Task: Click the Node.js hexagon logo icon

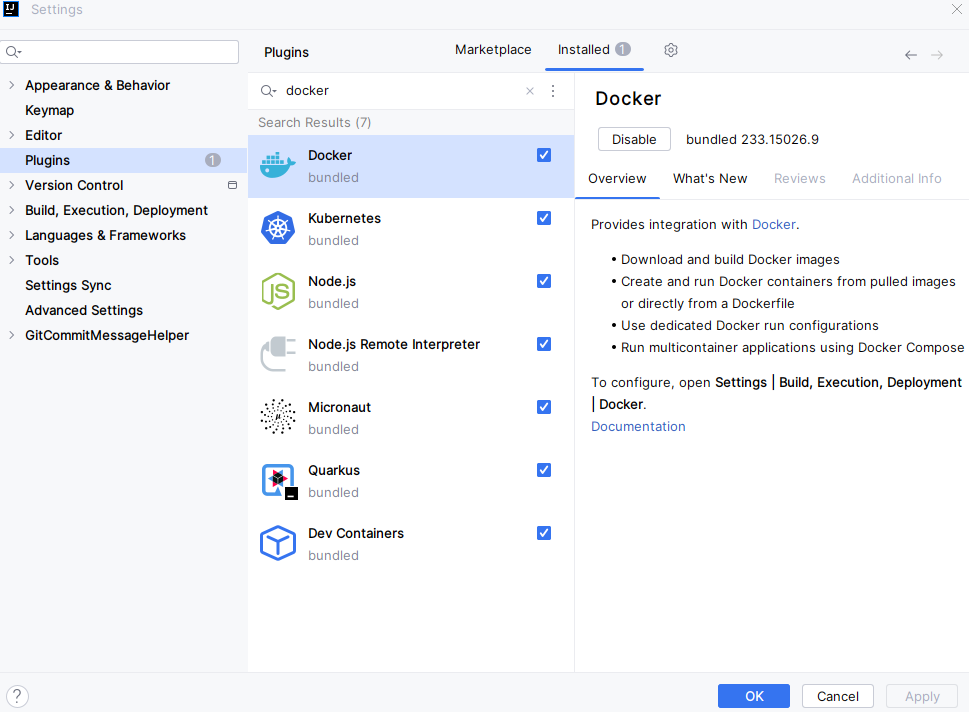Action: [278, 292]
